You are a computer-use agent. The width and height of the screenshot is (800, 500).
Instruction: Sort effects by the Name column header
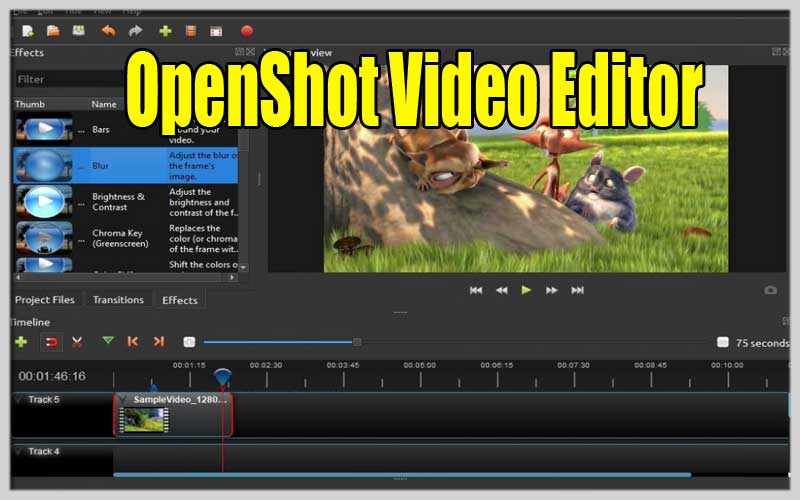(104, 104)
